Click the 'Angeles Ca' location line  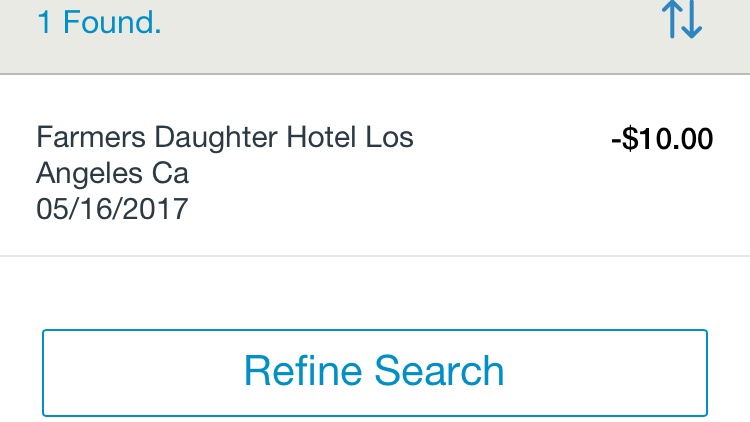tap(112, 173)
